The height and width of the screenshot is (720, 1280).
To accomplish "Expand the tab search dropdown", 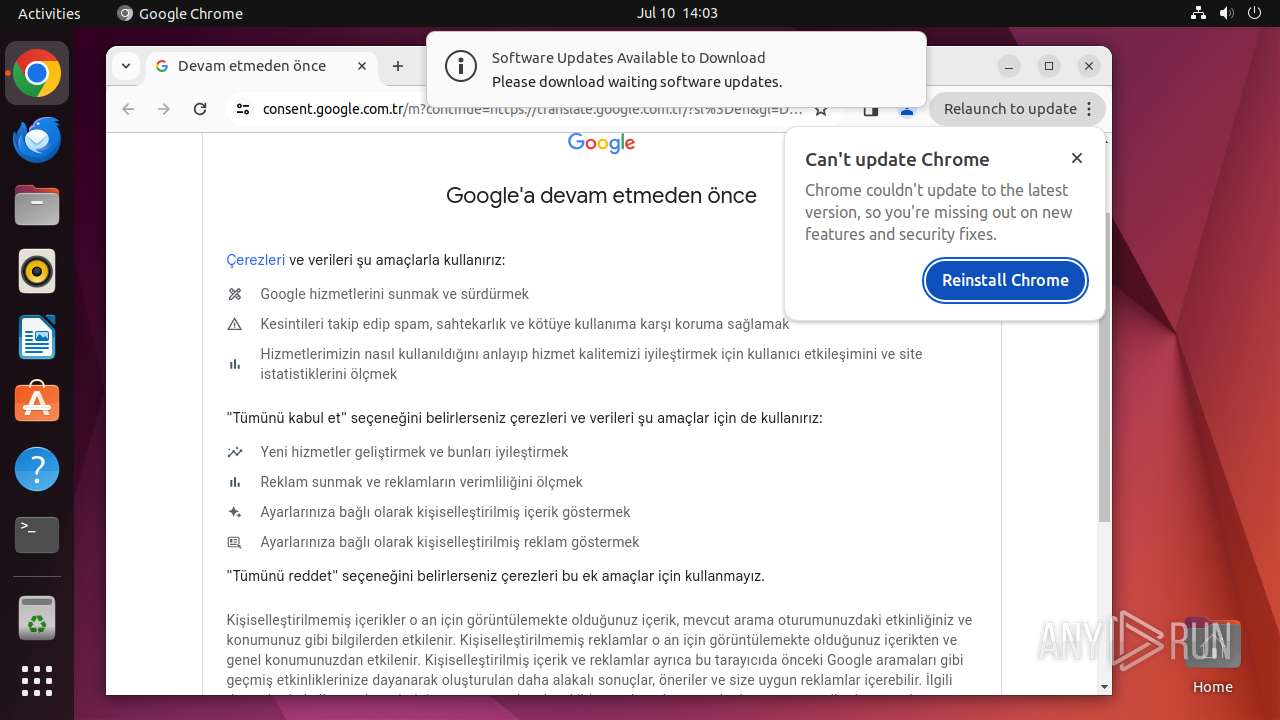I will 126,66.
